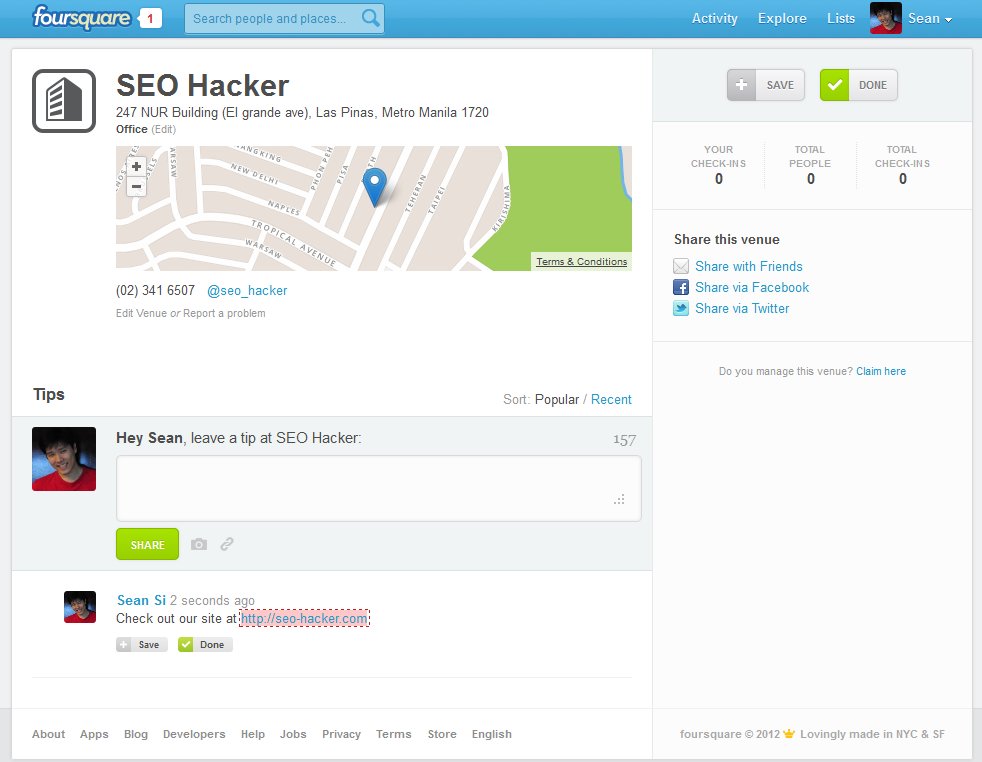Click the search magnifier icon

click(x=370, y=18)
